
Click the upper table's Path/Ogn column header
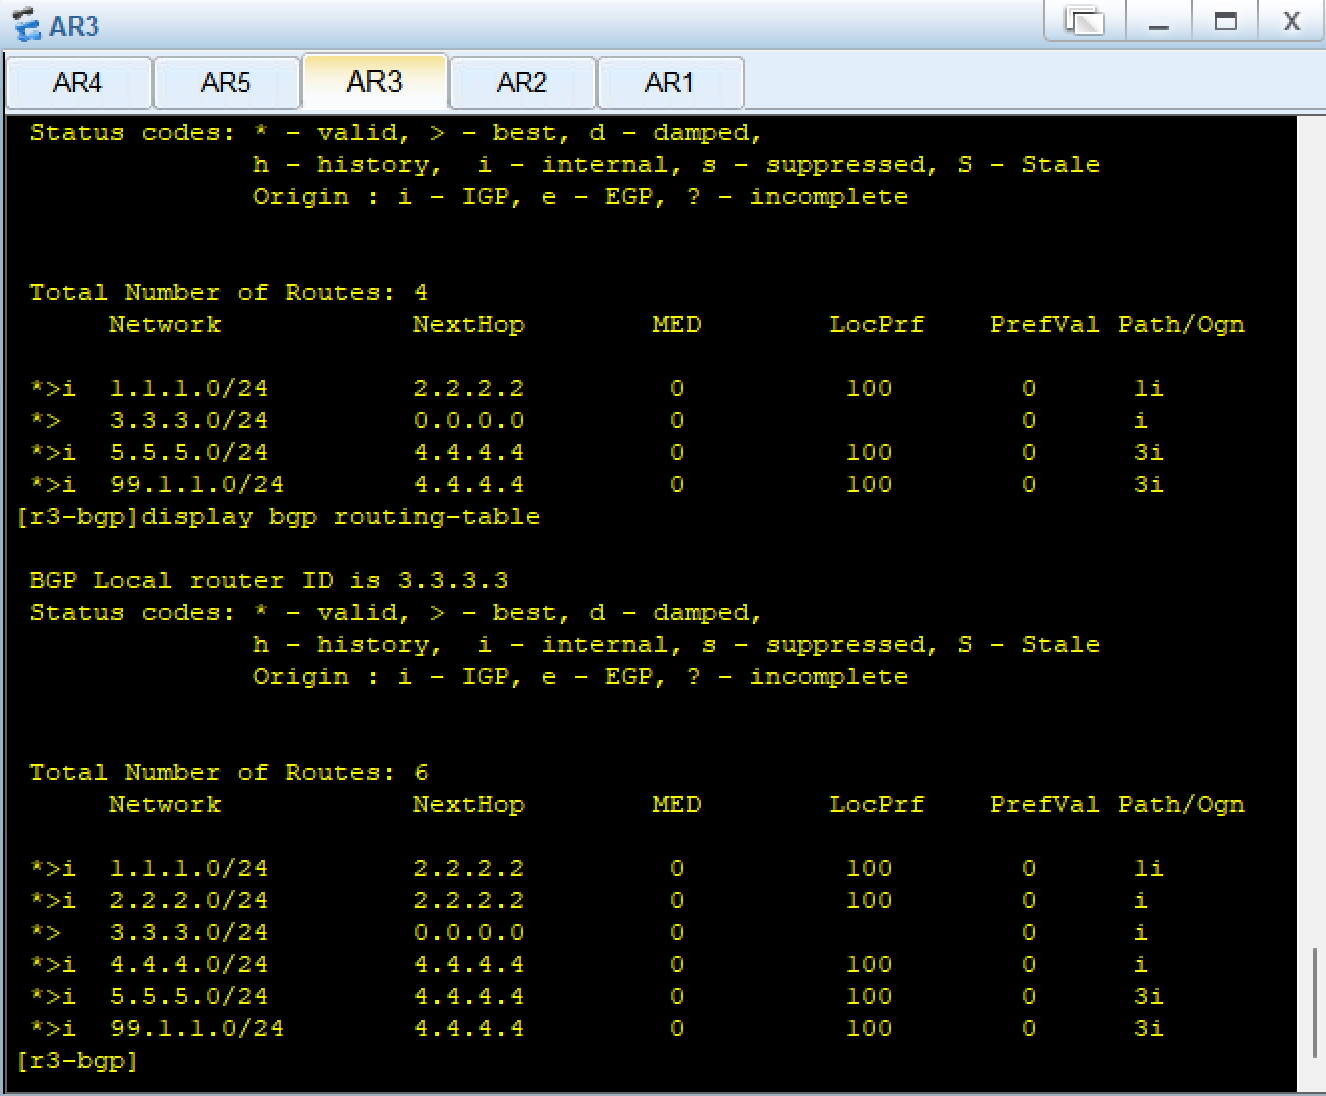coord(1181,325)
